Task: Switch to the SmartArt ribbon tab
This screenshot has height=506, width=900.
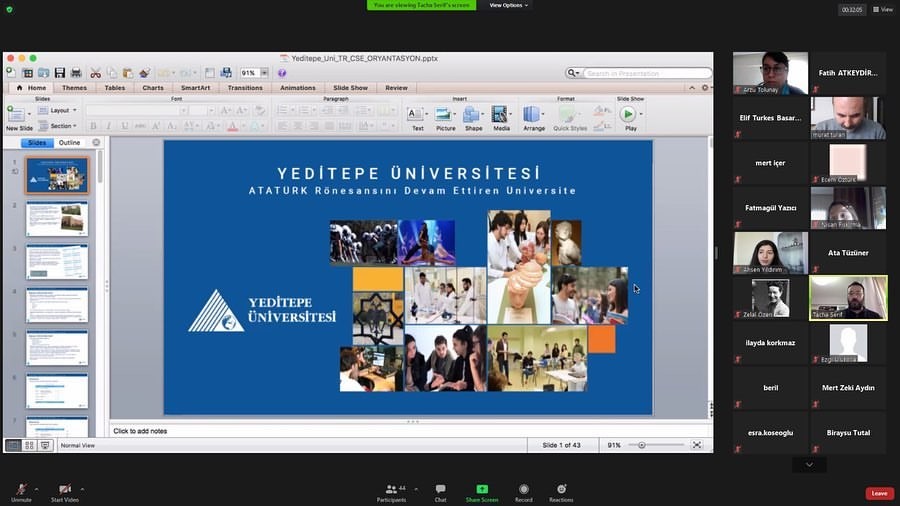Action: pyautogui.click(x=196, y=88)
